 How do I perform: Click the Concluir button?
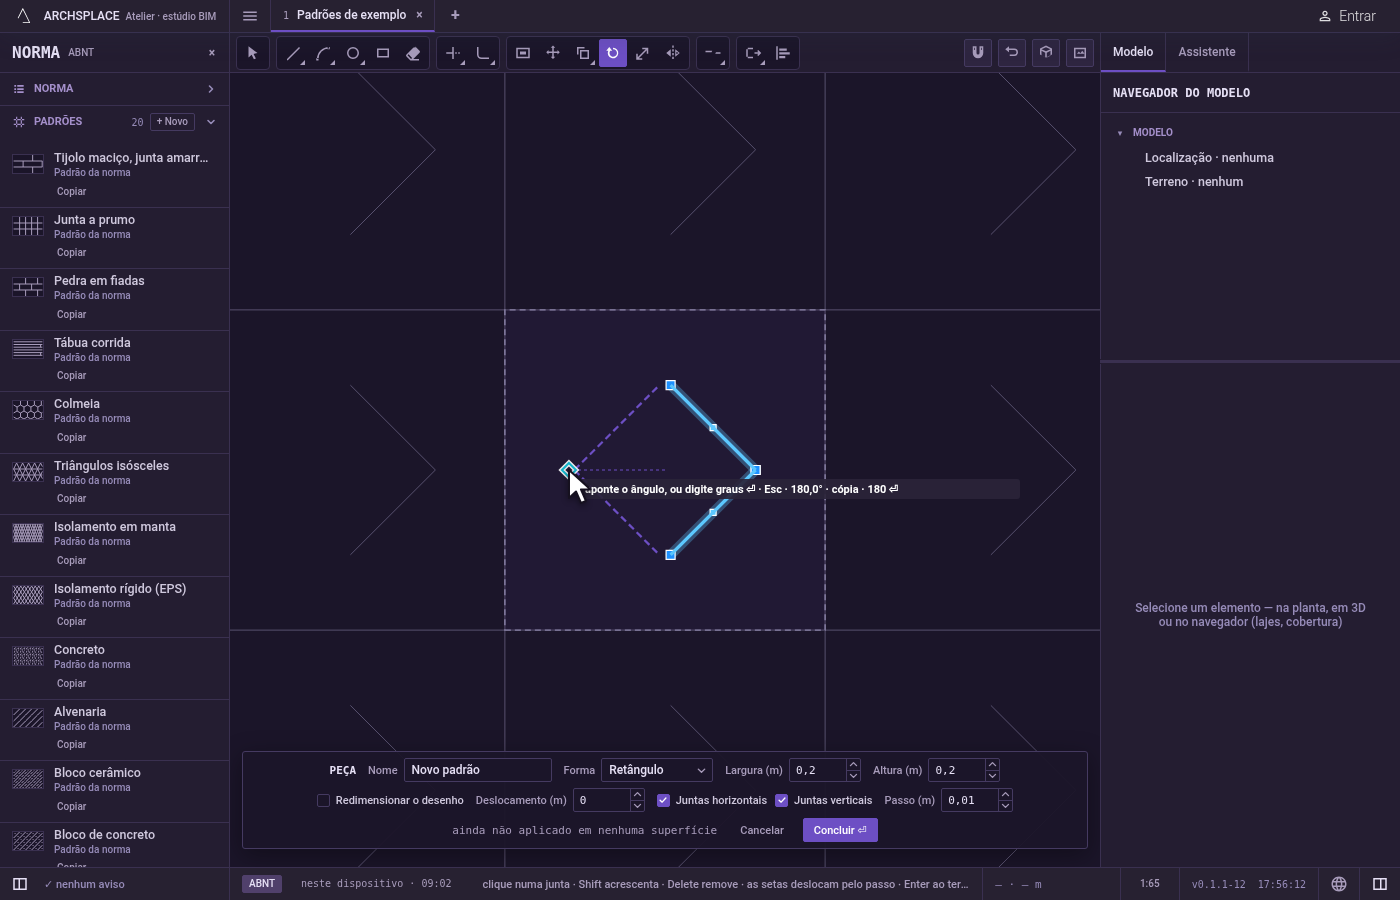840,830
